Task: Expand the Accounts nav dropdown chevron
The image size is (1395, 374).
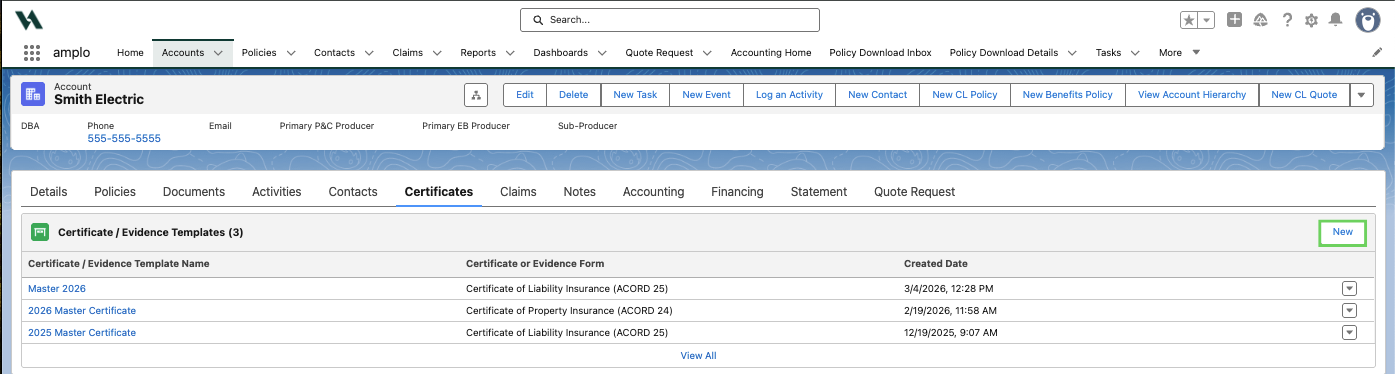Action: coord(218,53)
